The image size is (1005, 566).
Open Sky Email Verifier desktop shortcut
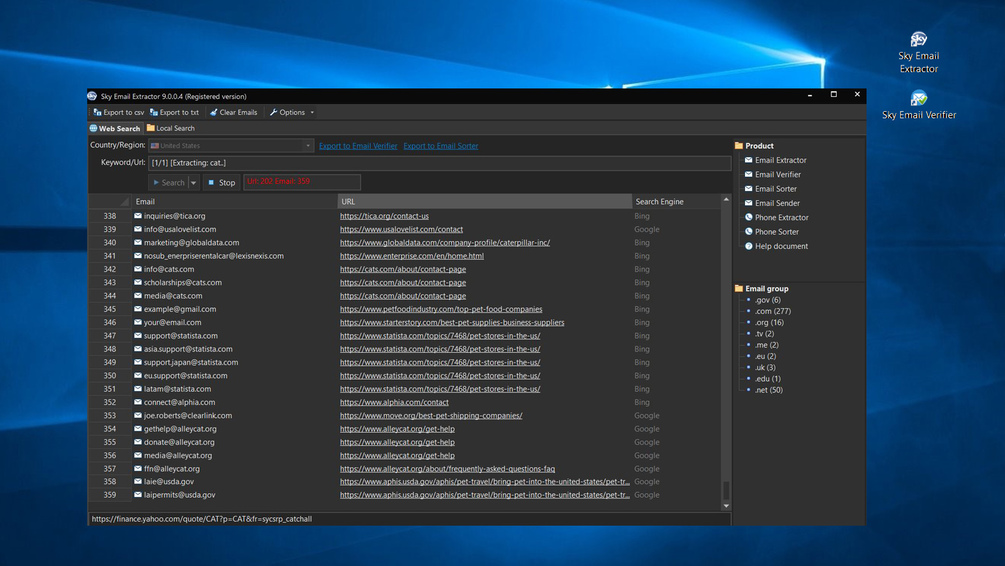[x=918, y=105]
